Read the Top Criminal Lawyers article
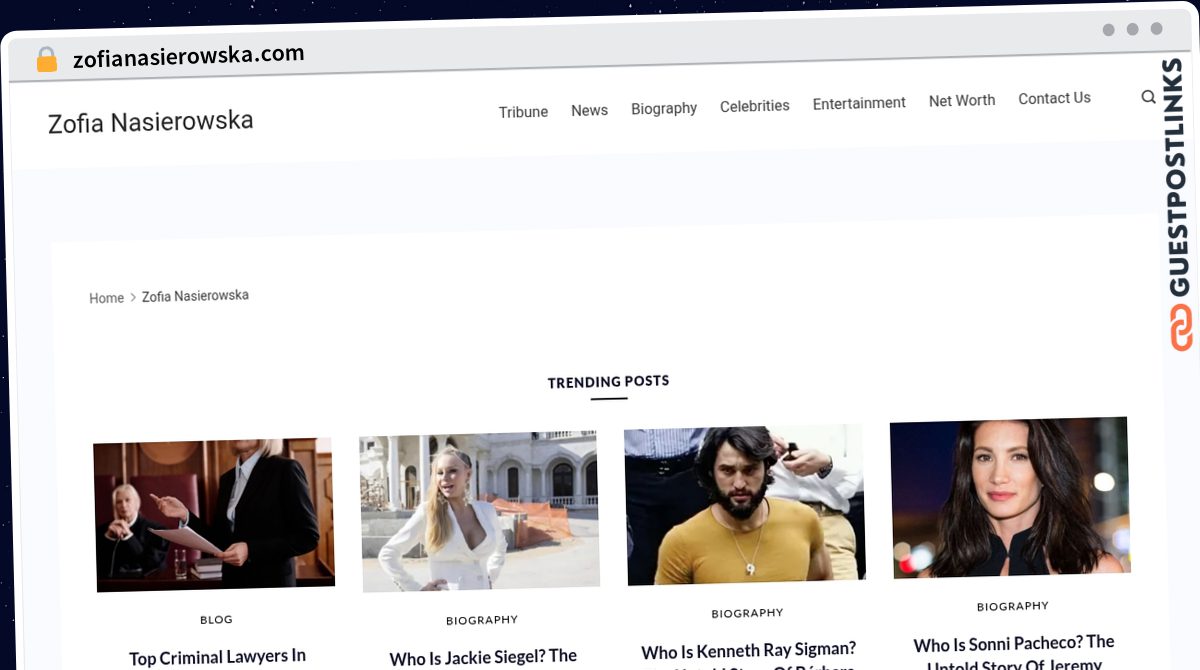The width and height of the screenshot is (1200, 670). click(217, 657)
